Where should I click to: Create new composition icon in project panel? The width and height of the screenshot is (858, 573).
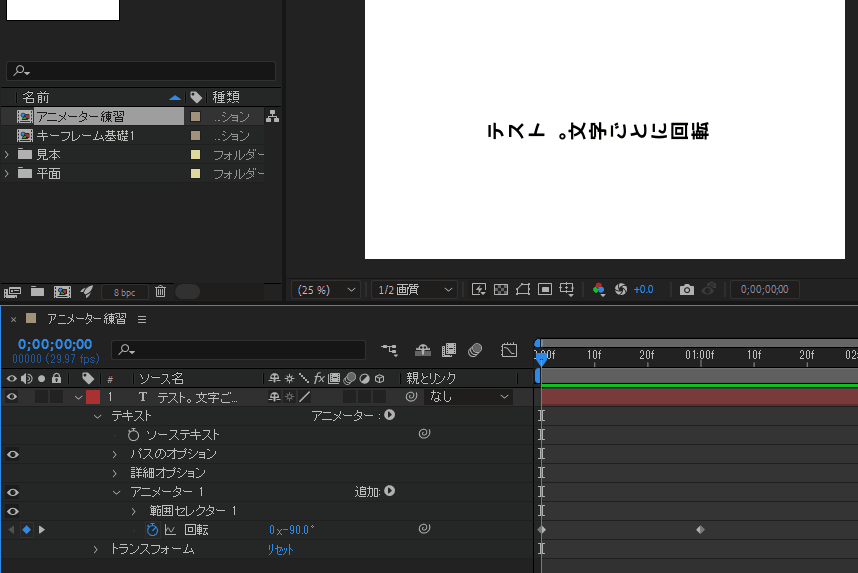[62, 292]
